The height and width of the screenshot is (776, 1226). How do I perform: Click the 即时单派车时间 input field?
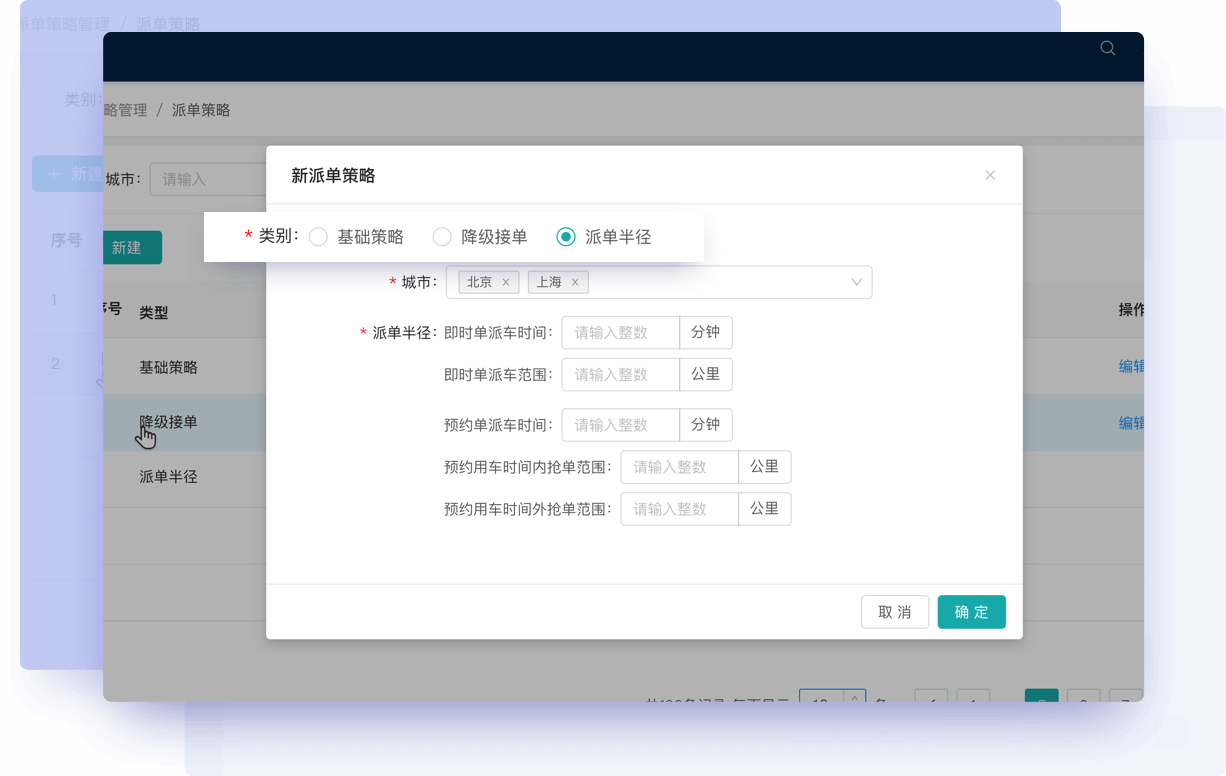click(x=620, y=332)
